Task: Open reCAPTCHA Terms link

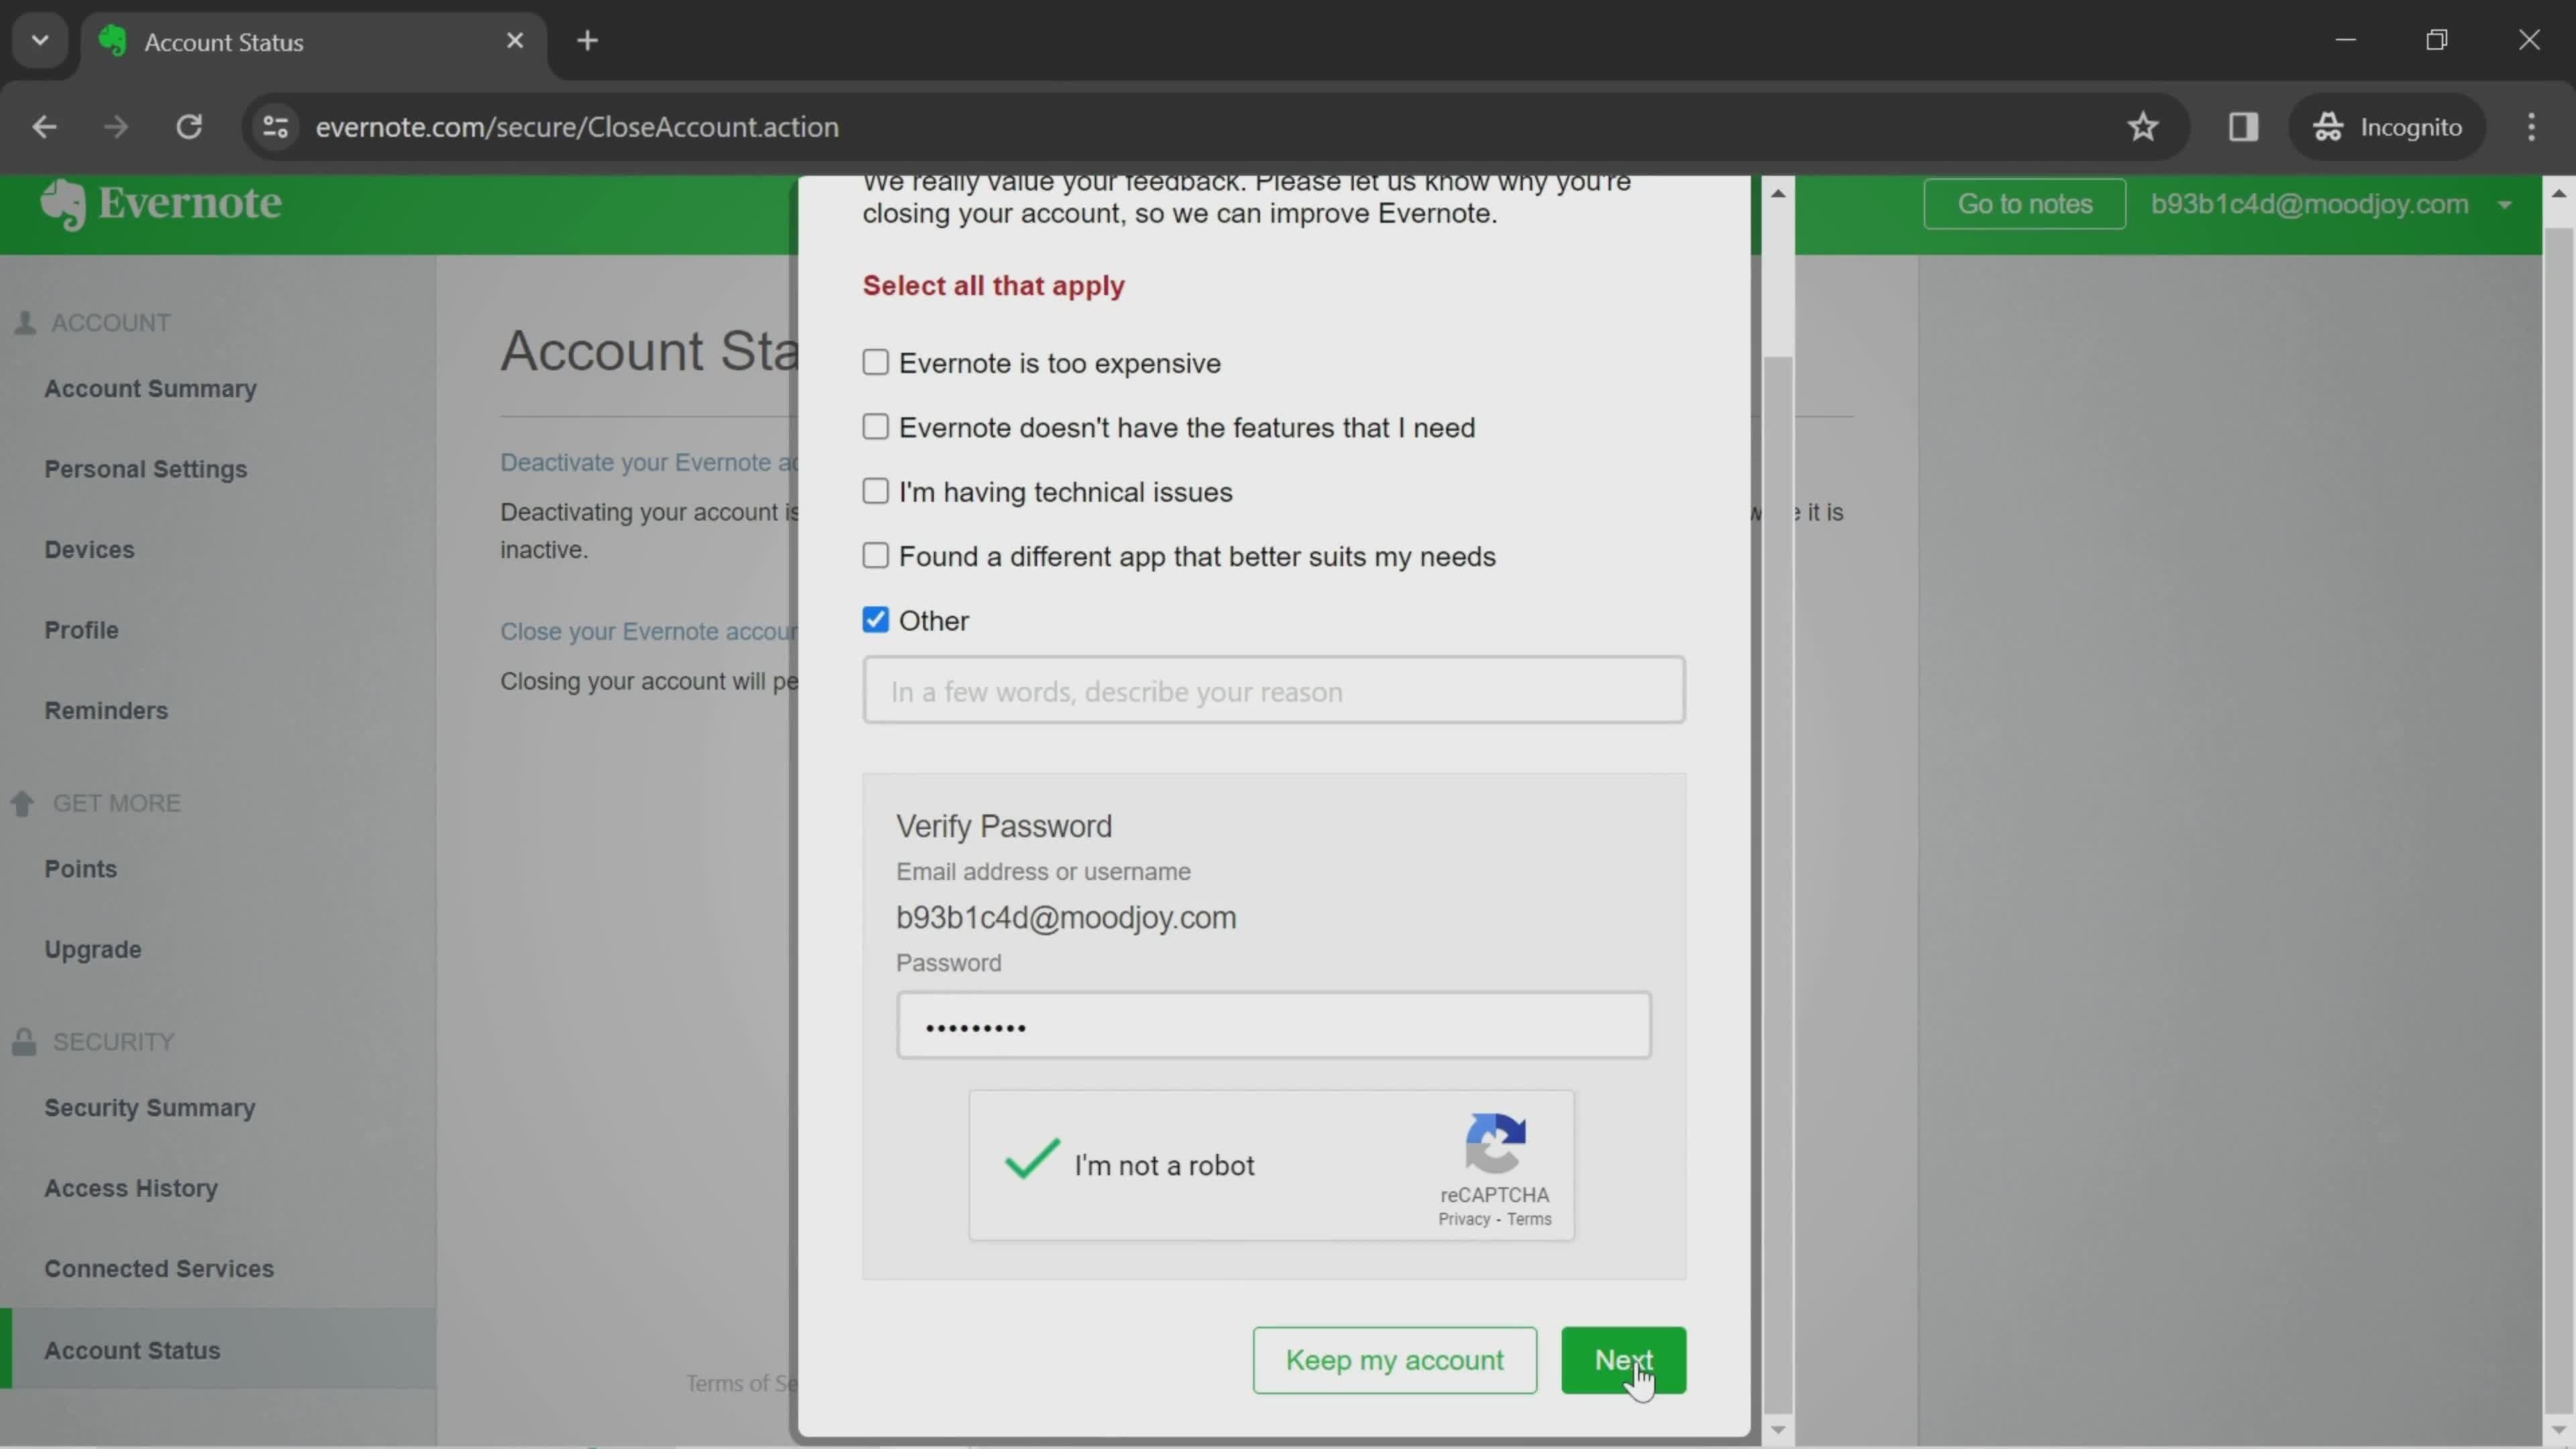Action: click(x=1529, y=1219)
